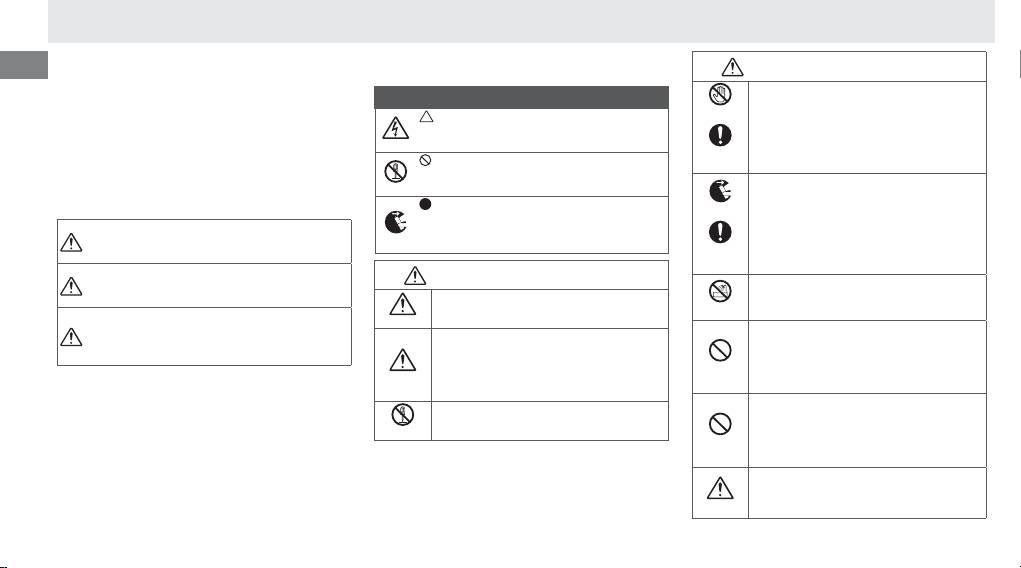The width and height of the screenshot is (1021, 568).
Task: Click the warning triangle in the right table's bottom row
Action: 720,489
